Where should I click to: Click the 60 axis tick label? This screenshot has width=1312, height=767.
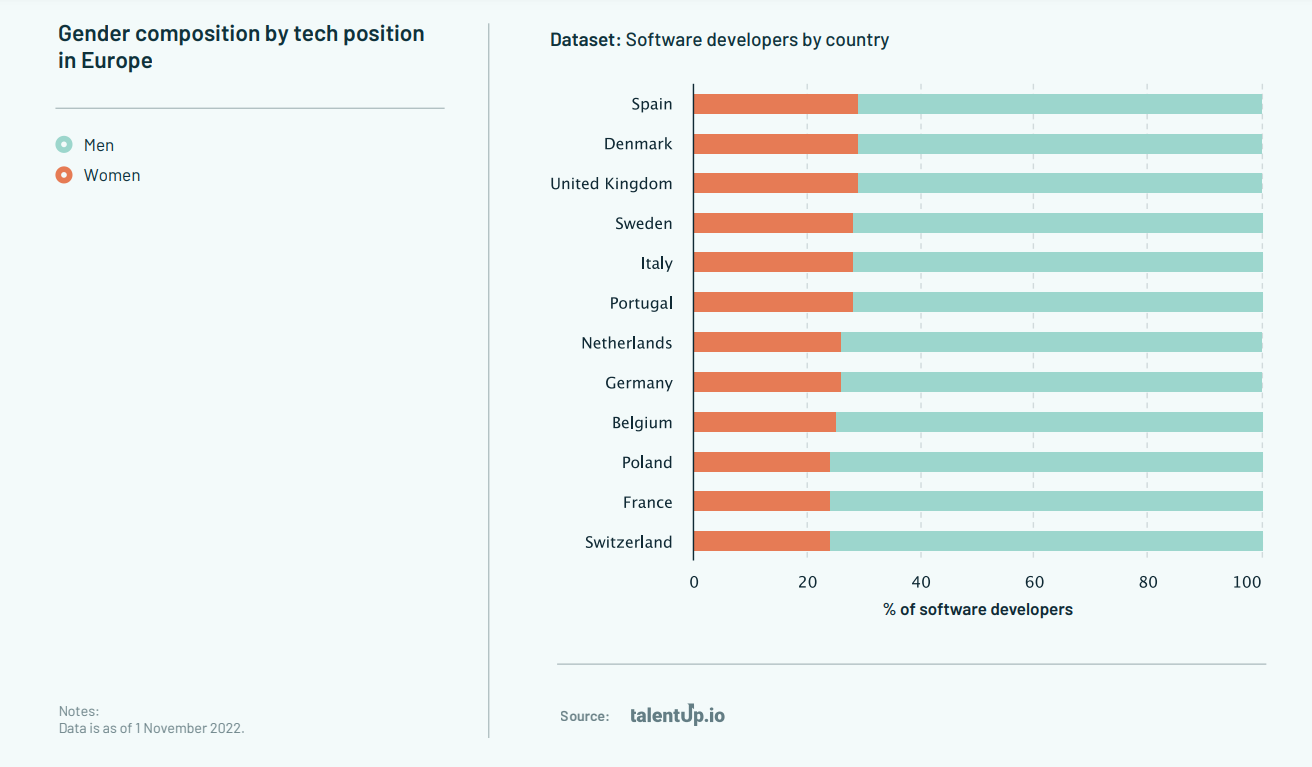pos(1035,582)
